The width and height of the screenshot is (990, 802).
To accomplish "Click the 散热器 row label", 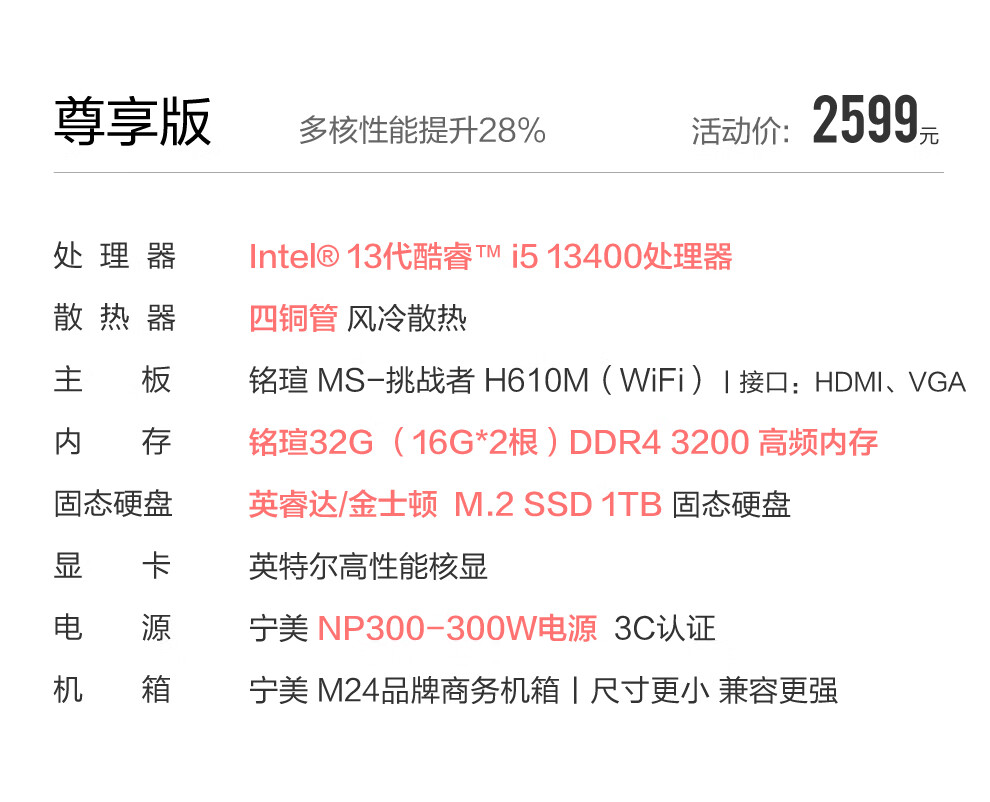I will coord(115,318).
